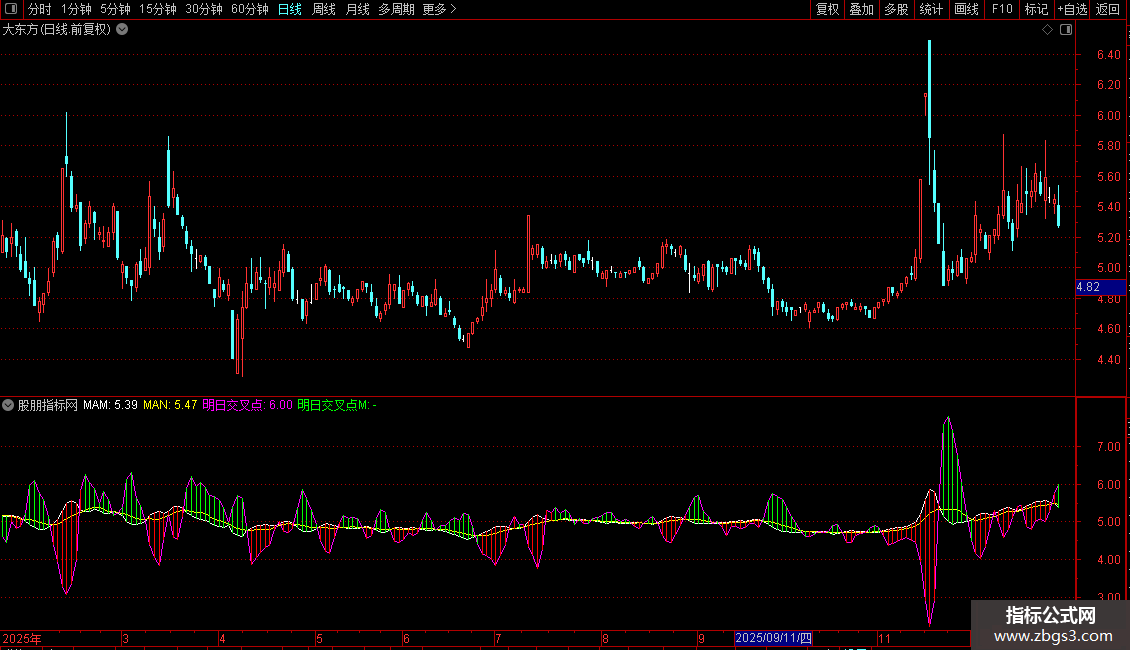
Task: Click month 3 on the time axis
Action: (125, 638)
